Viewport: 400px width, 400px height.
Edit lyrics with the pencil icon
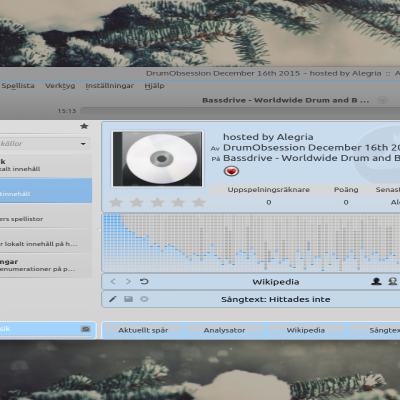pos(113,299)
